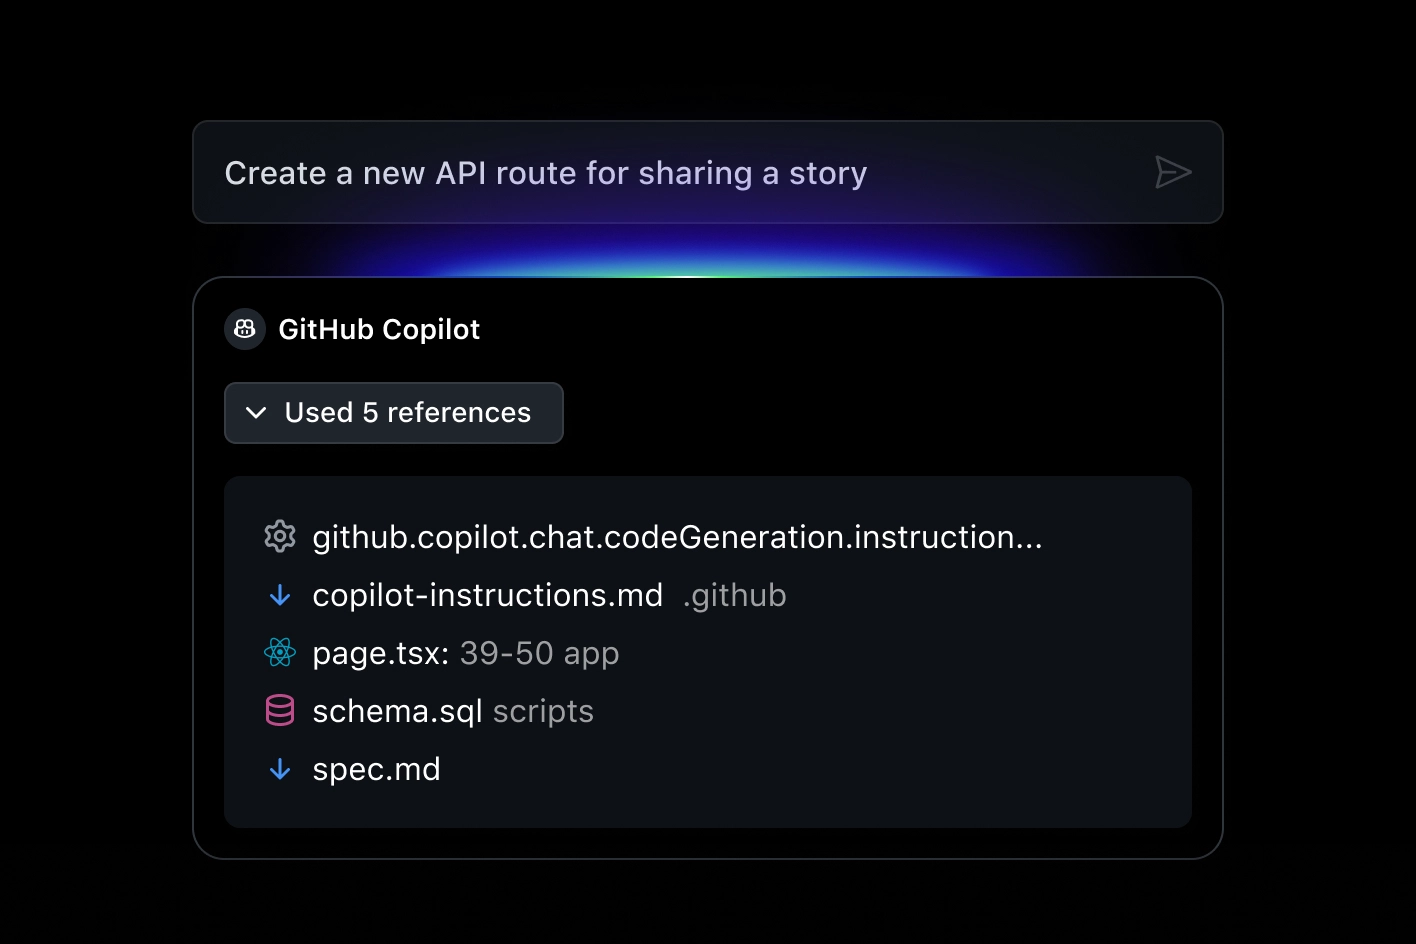Viewport: 1416px width, 944px height.
Task: Expand the github.copilot.chat.codeGeneration.instruction entry
Action: pyautogui.click(x=676, y=536)
